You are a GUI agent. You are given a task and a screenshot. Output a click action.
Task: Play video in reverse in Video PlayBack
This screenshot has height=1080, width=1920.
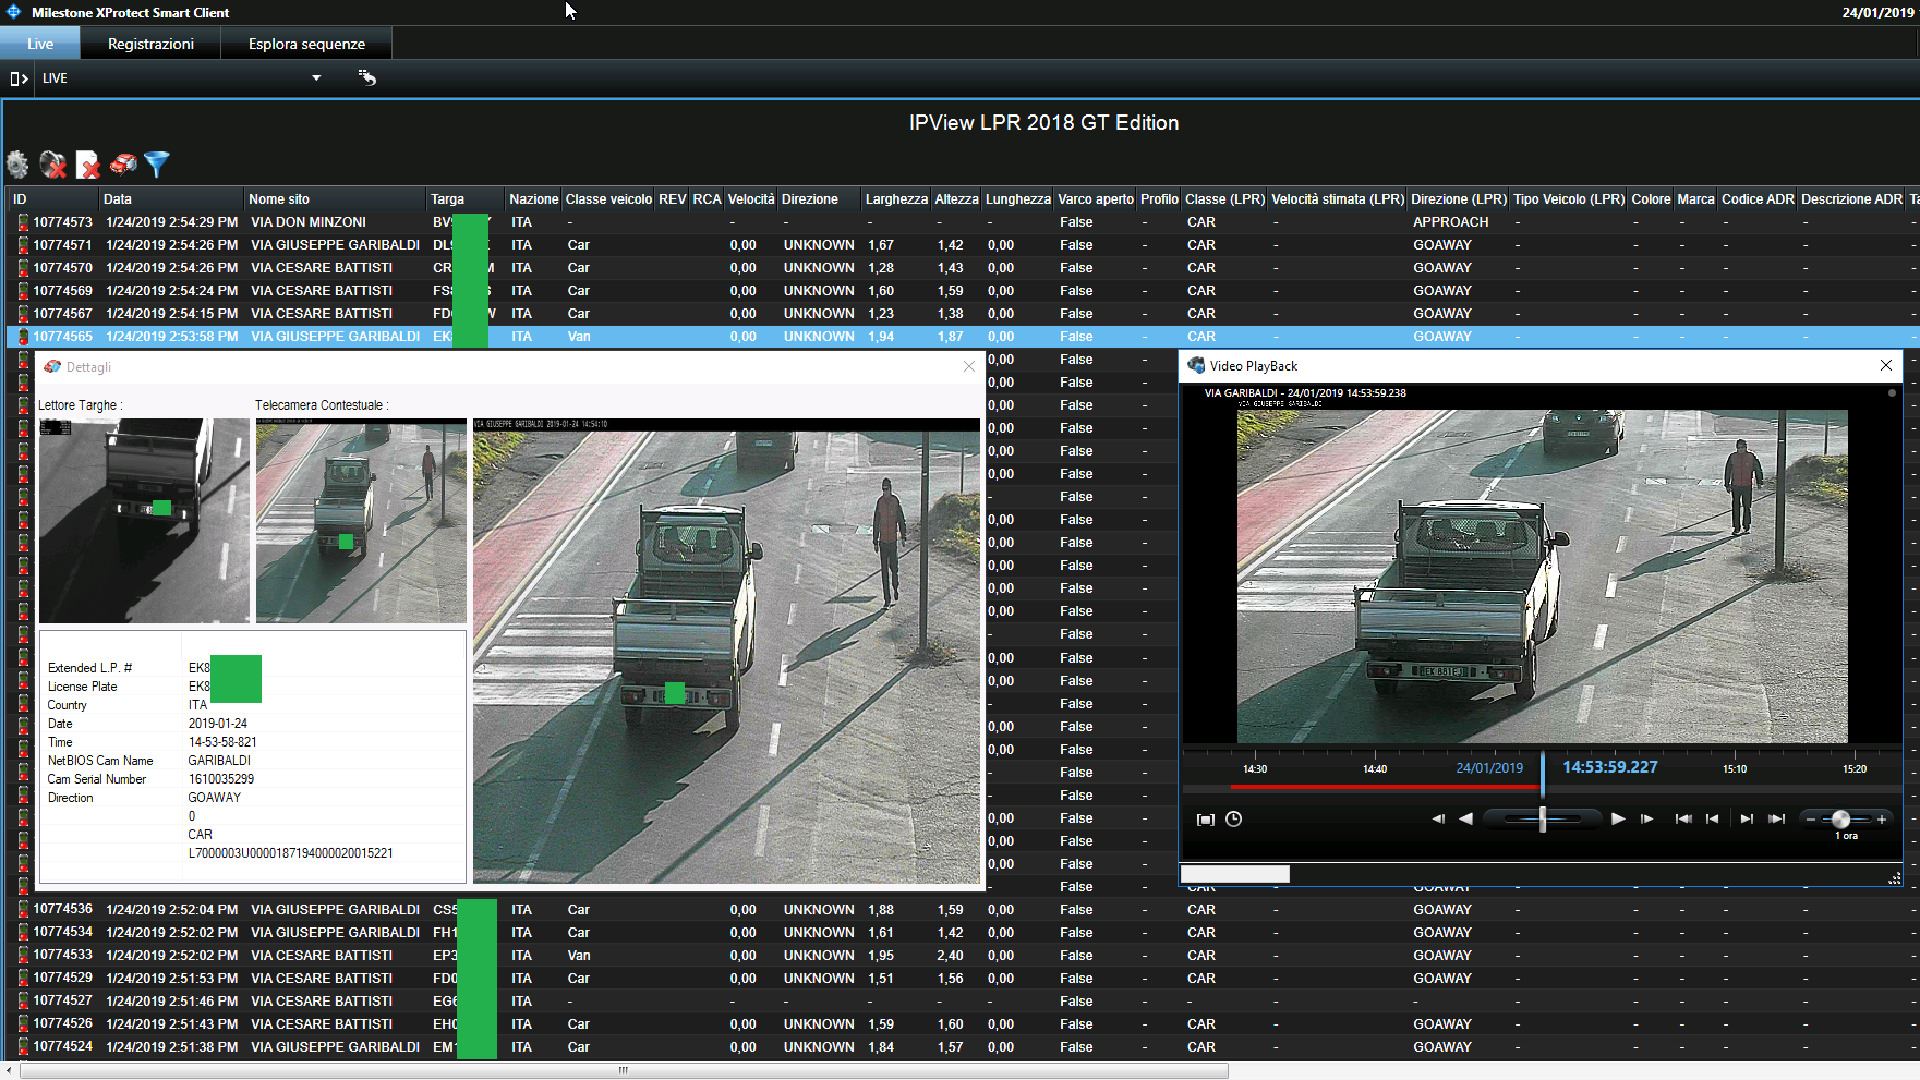(1465, 819)
